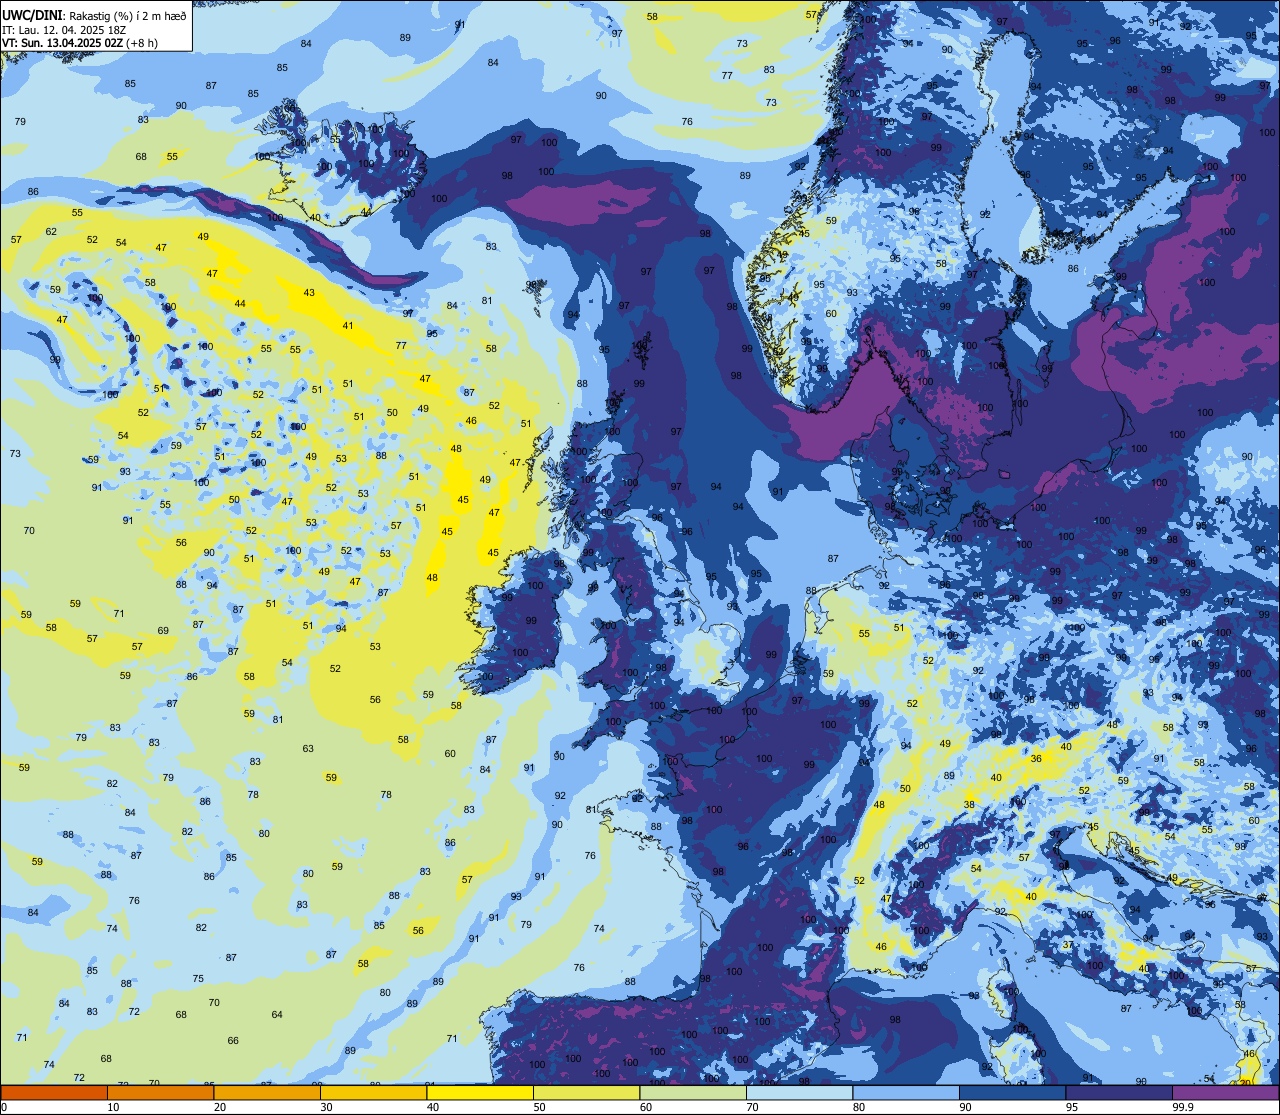Select the dark orange 0–10 legend color
1280x1115 pixels.
click(x=54, y=1092)
